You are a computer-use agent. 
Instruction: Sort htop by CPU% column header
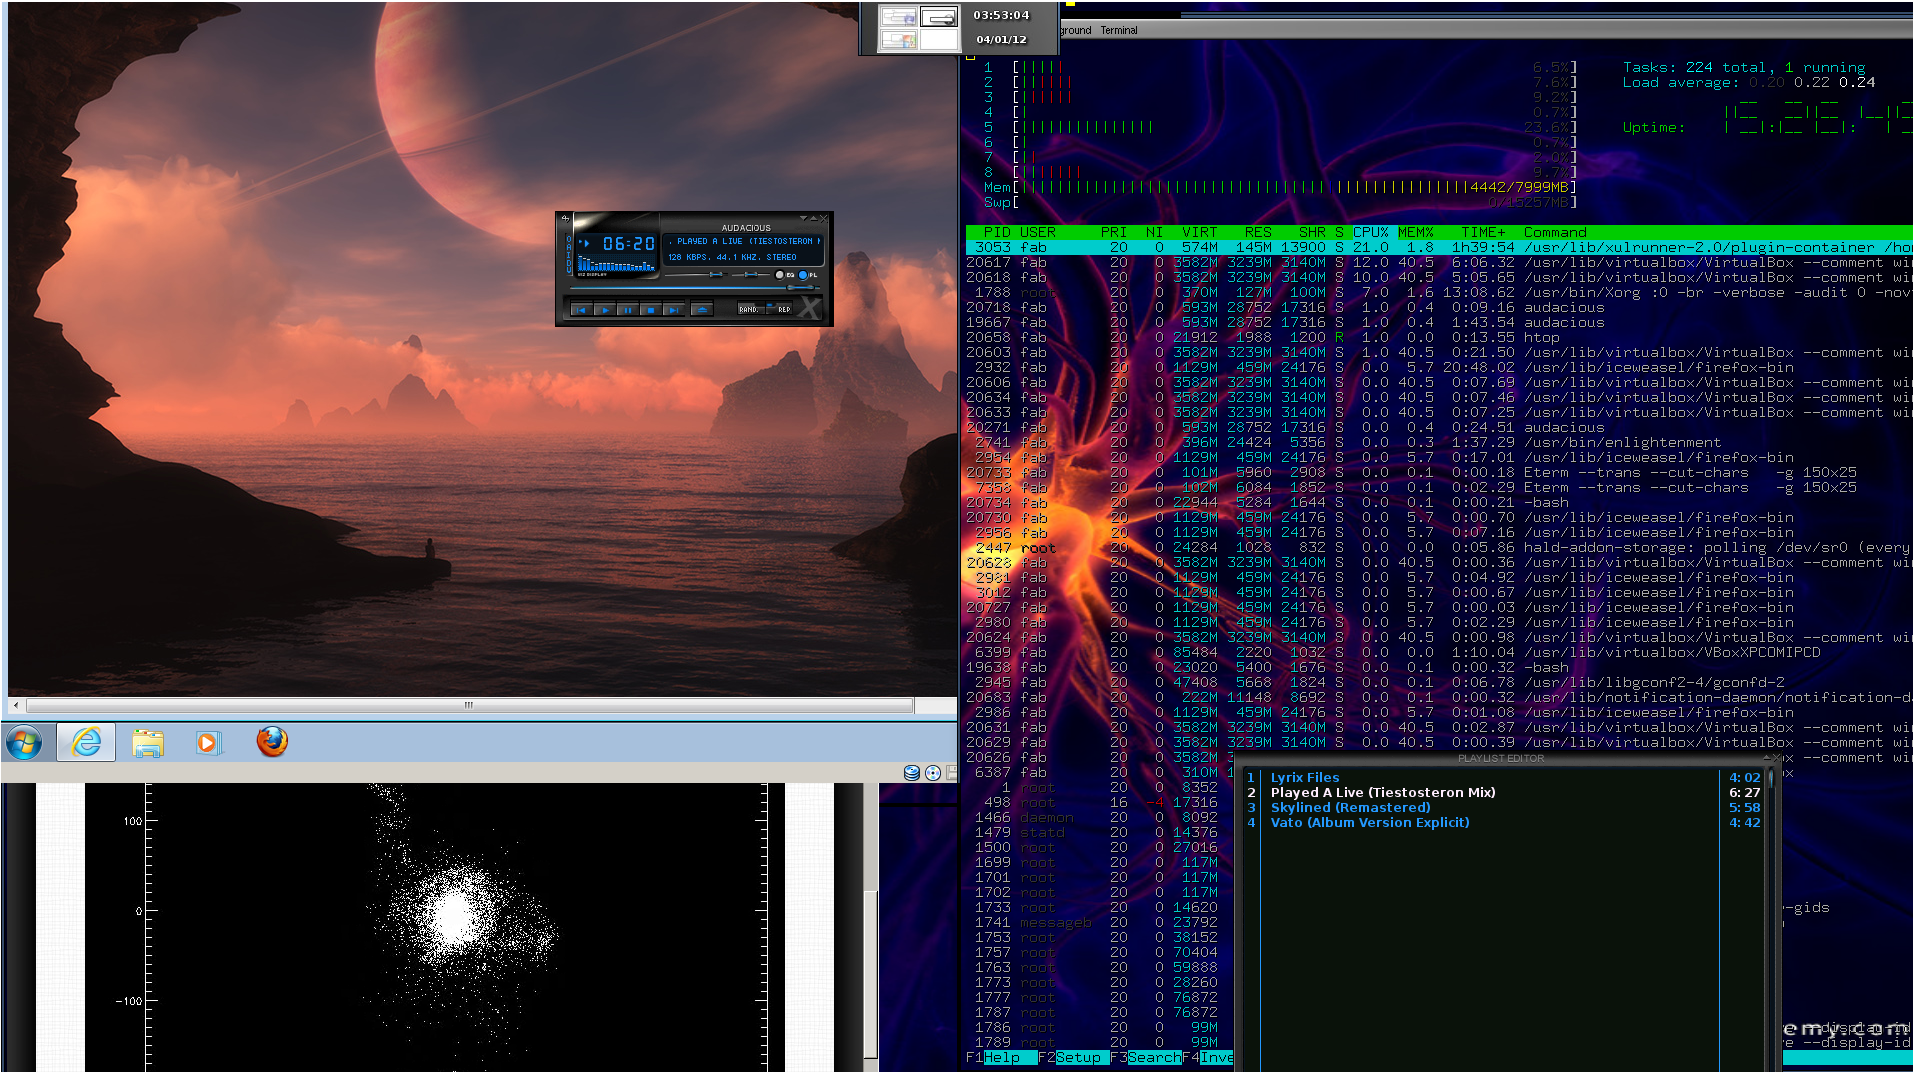click(x=1370, y=232)
